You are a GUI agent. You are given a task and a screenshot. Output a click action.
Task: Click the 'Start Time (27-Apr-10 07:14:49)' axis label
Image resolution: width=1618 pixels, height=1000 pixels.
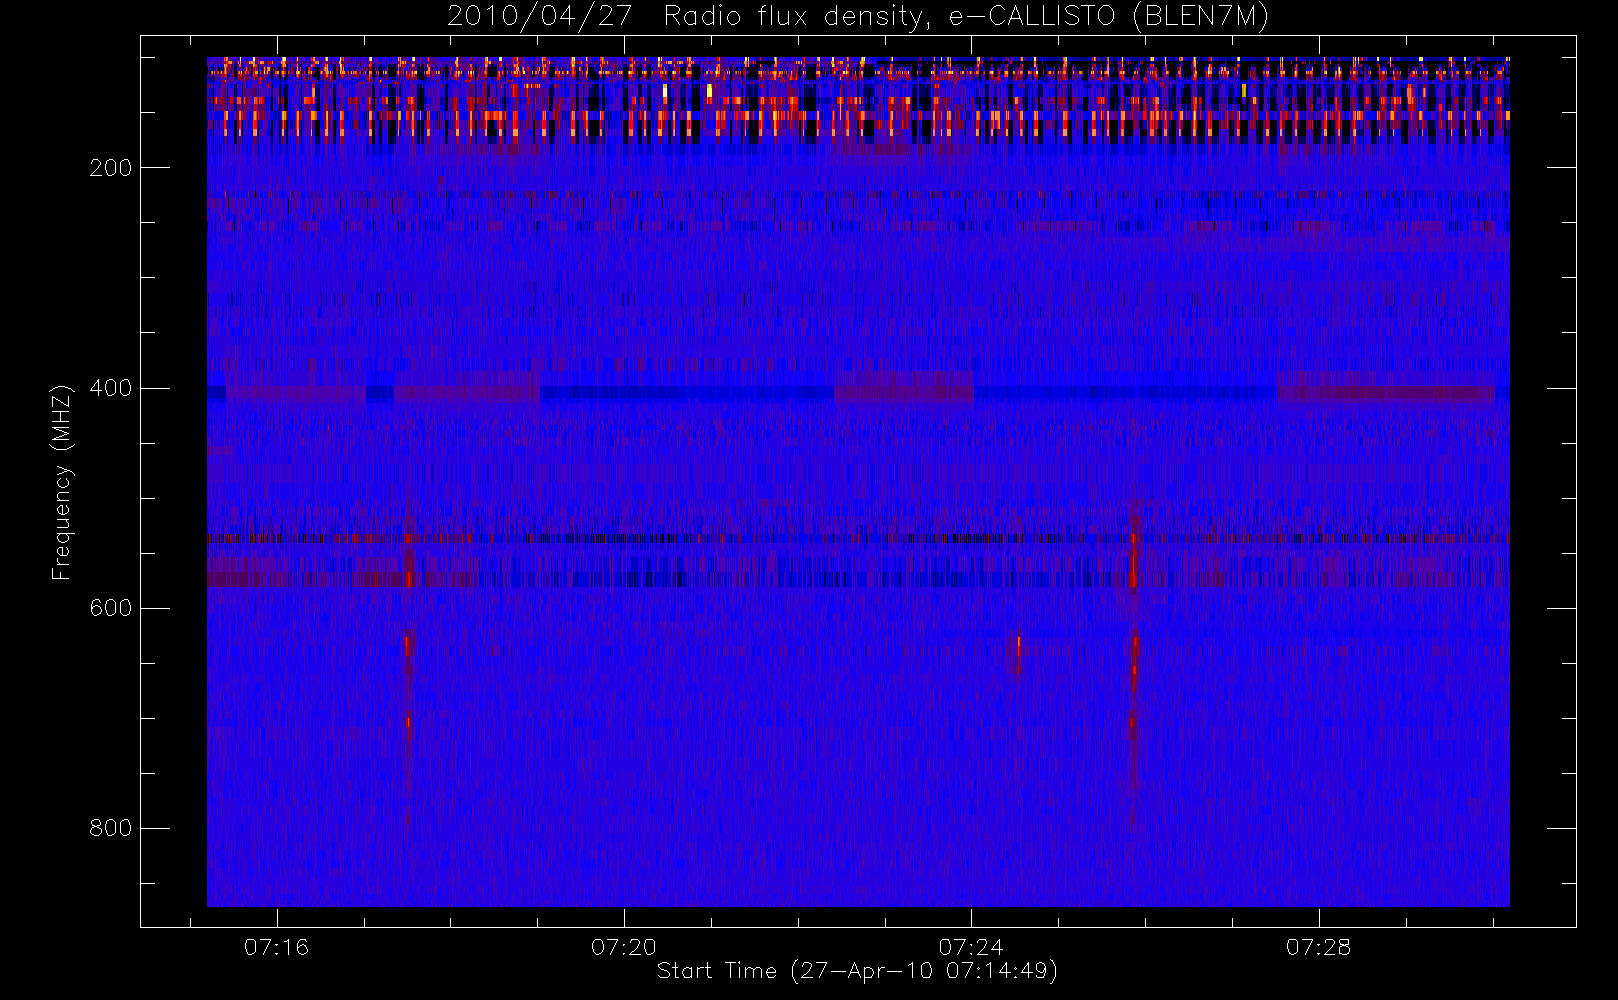[857, 971]
